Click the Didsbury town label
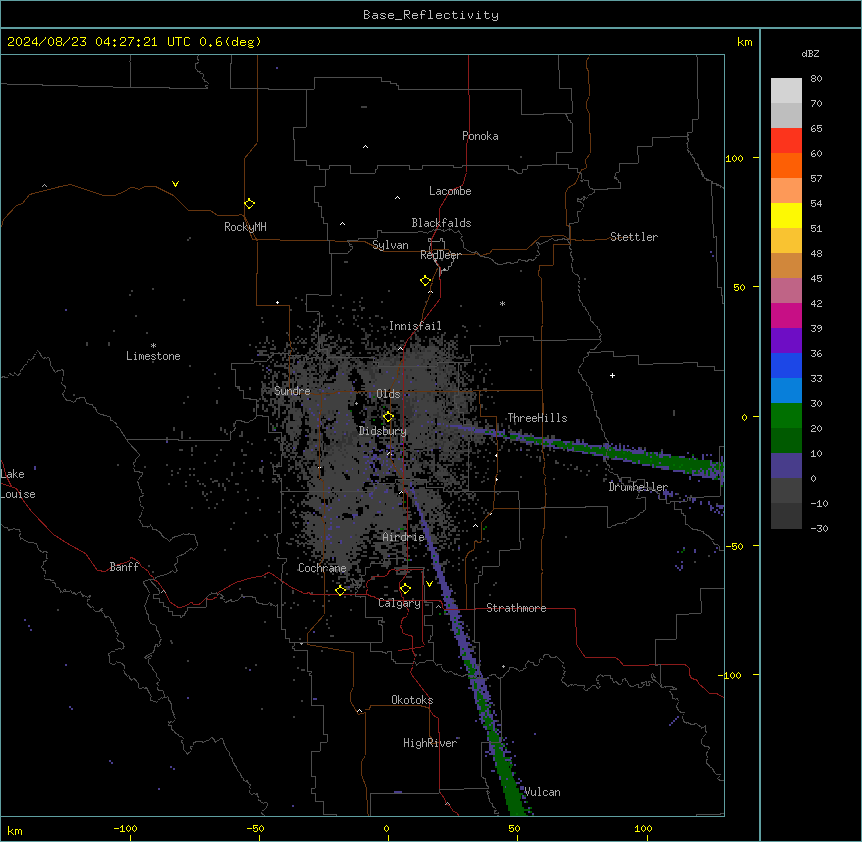862x842 pixels. [x=382, y=431]
